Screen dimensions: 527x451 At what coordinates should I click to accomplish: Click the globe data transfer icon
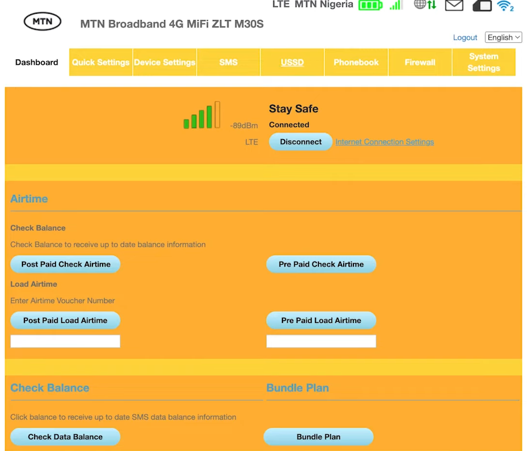(425, 5)
